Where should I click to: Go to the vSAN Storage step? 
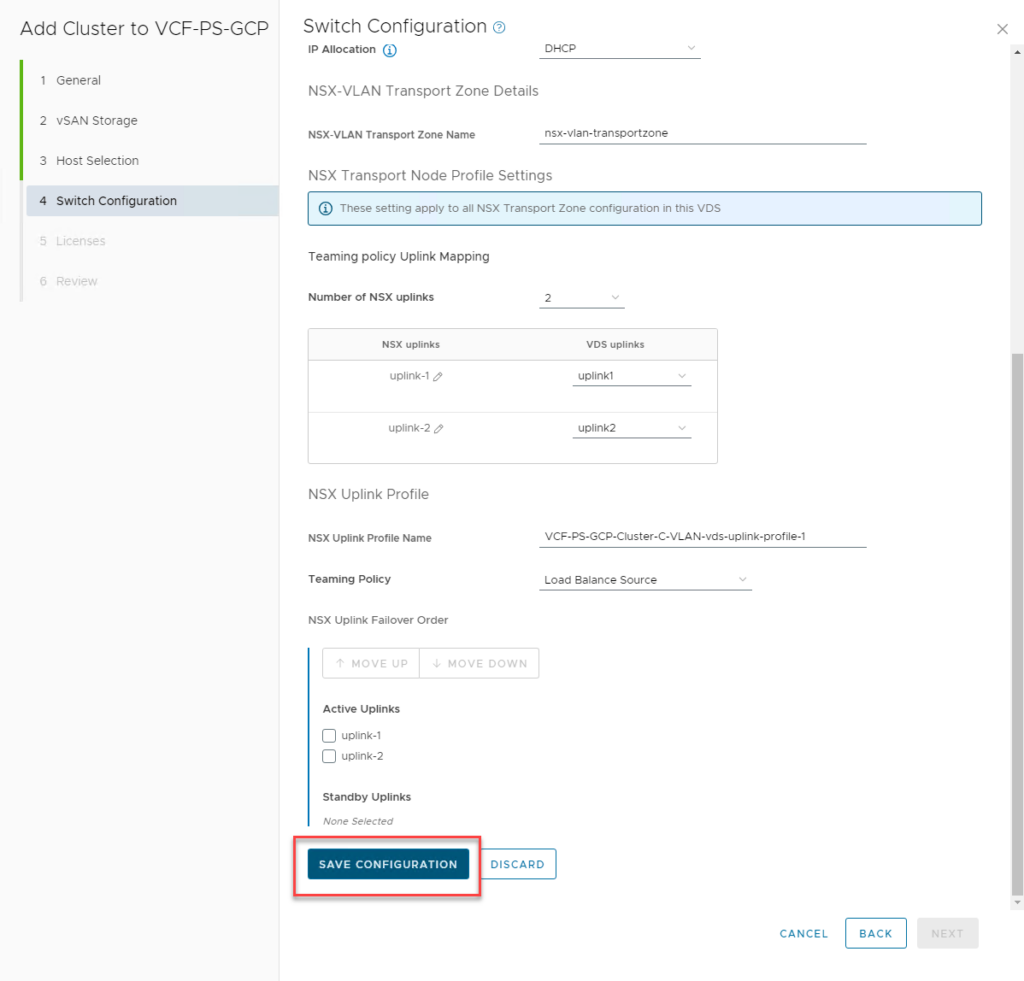click(x=96, y=120)
